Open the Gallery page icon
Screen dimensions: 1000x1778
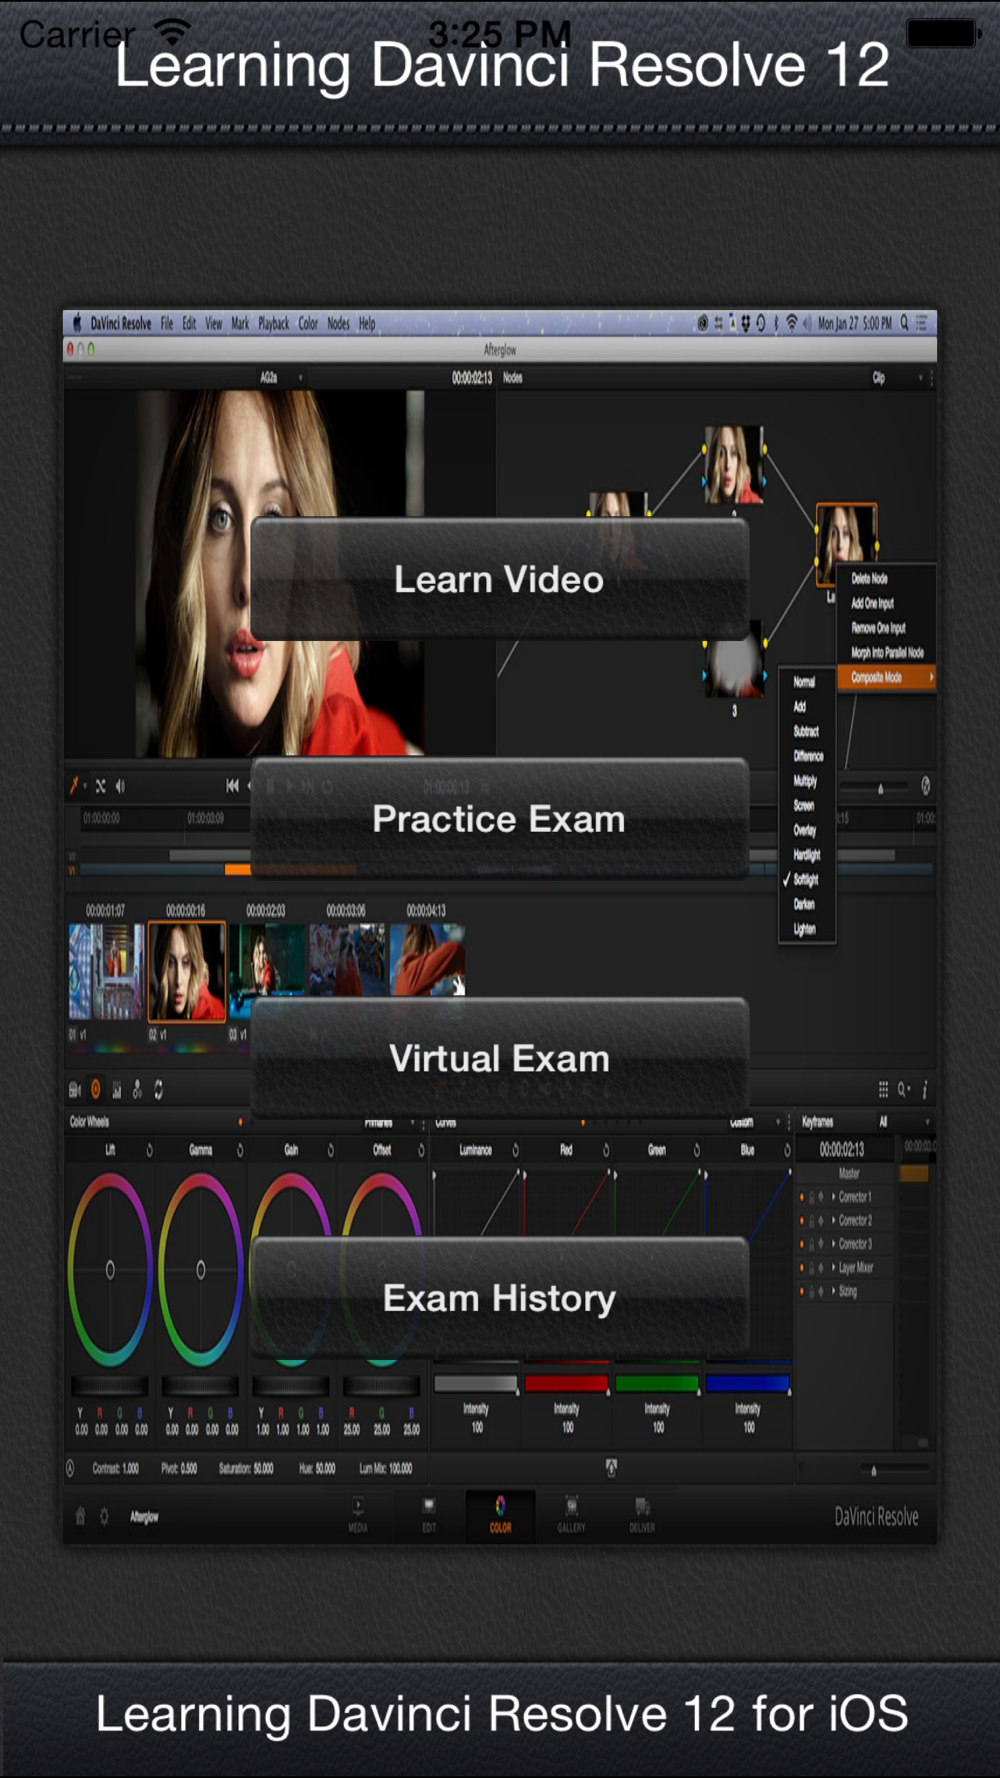click(x=571, y=1513)
